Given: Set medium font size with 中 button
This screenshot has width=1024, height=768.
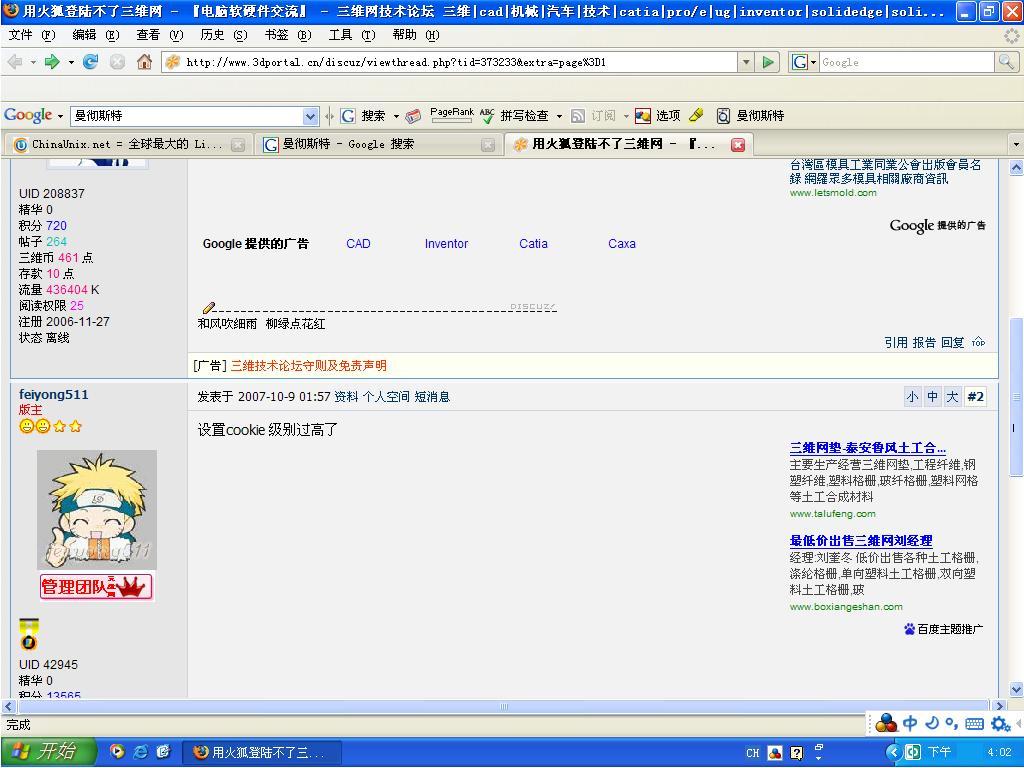Looking at the screenshot, I should pos(933,396).
